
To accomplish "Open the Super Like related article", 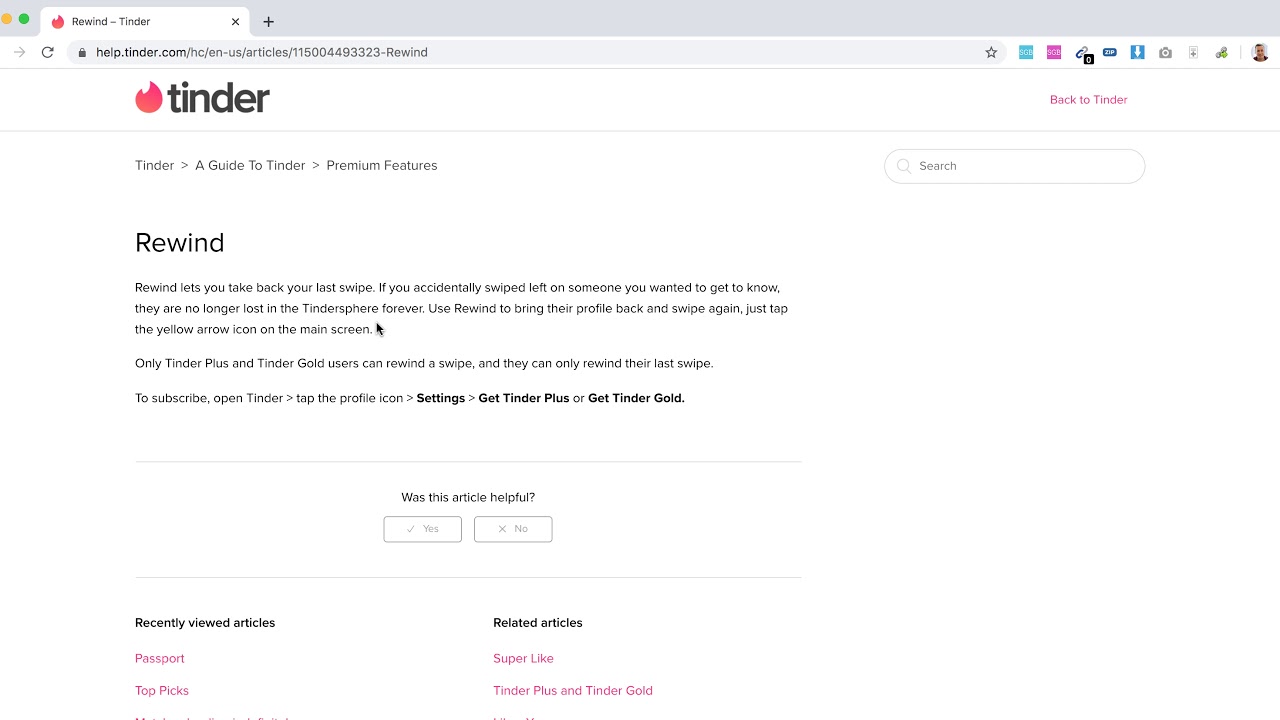I will pos(523,658).
